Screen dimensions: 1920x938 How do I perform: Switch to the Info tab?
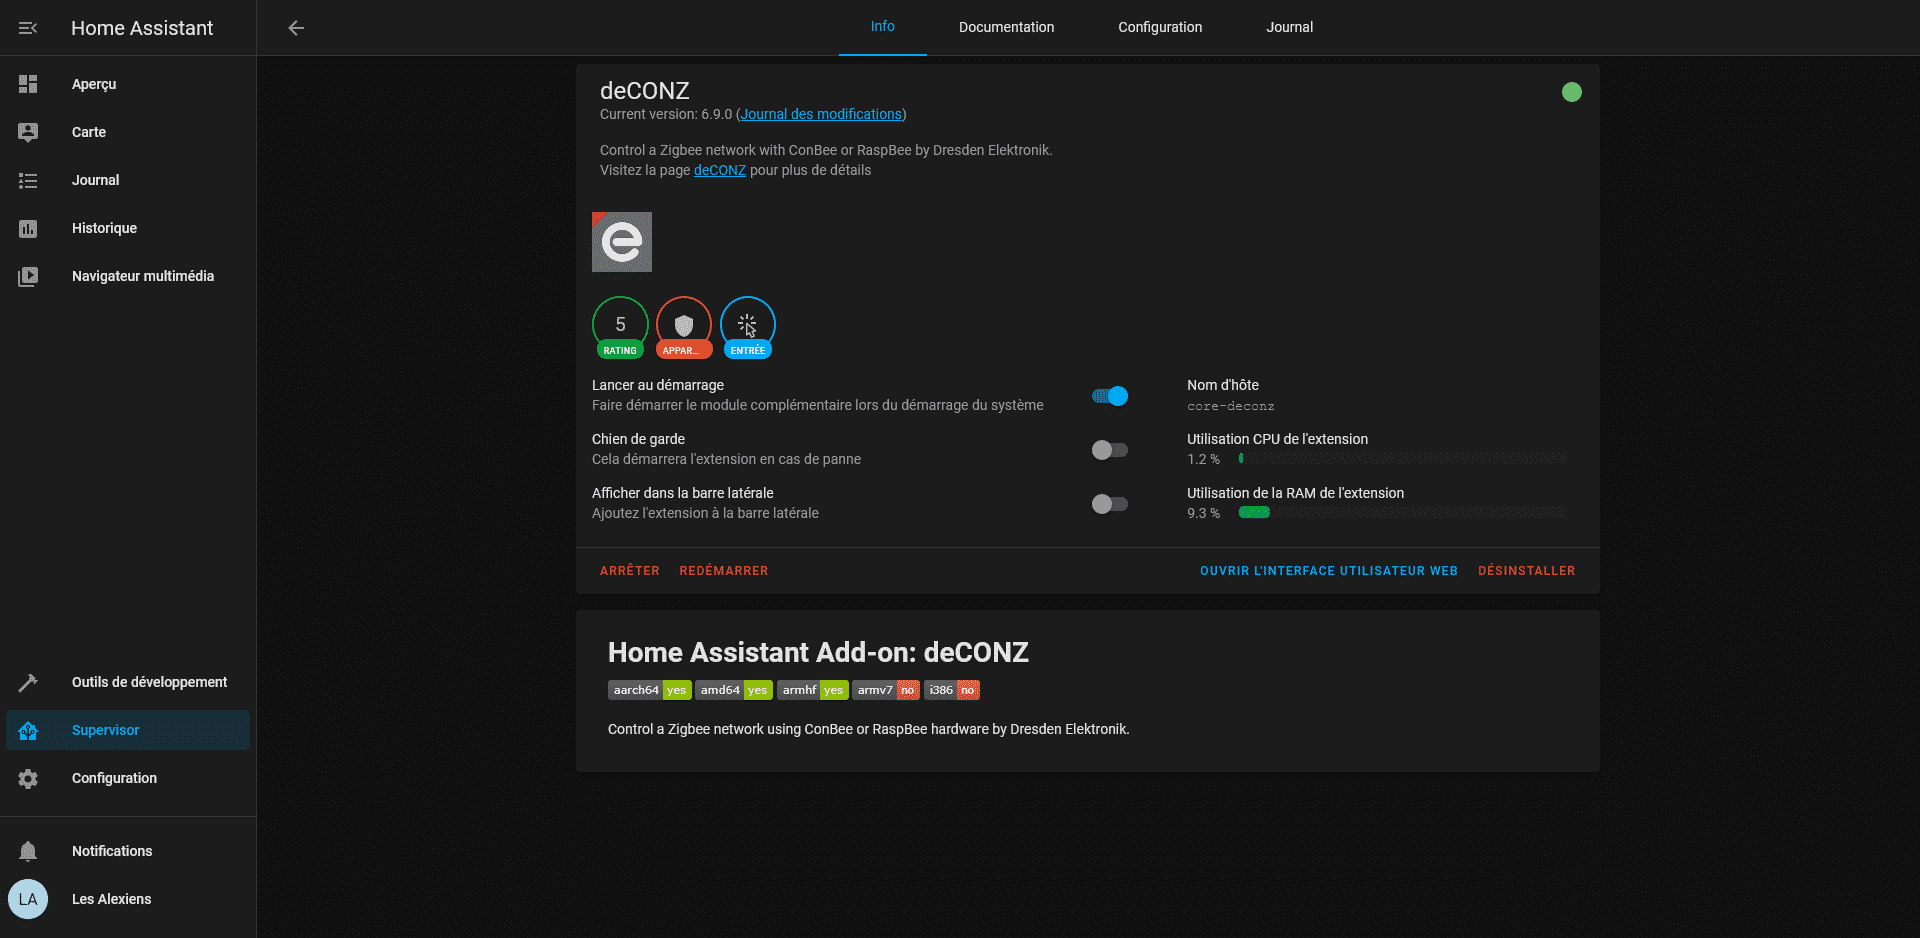coord(883,27)
